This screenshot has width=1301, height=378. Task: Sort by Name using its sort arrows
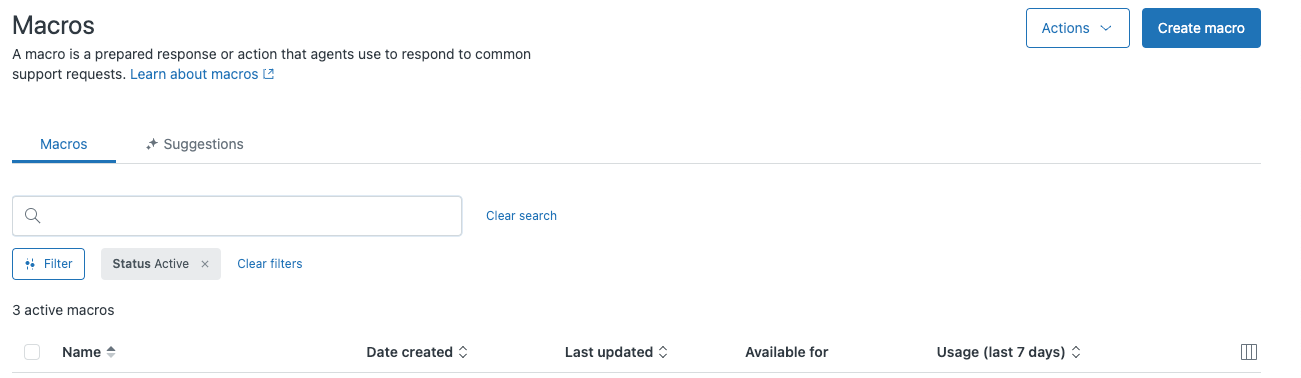coord(111,352)
